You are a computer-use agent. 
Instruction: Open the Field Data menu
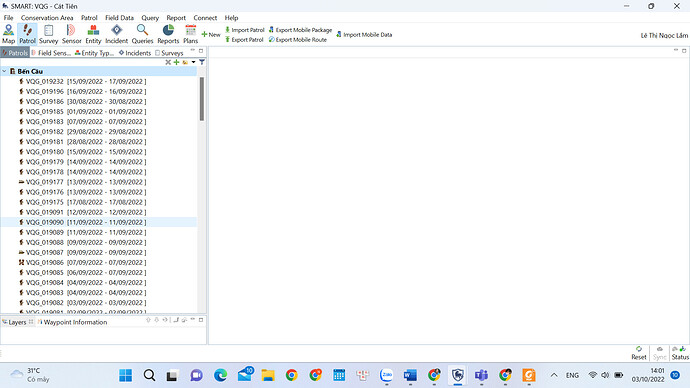point(119,18)
